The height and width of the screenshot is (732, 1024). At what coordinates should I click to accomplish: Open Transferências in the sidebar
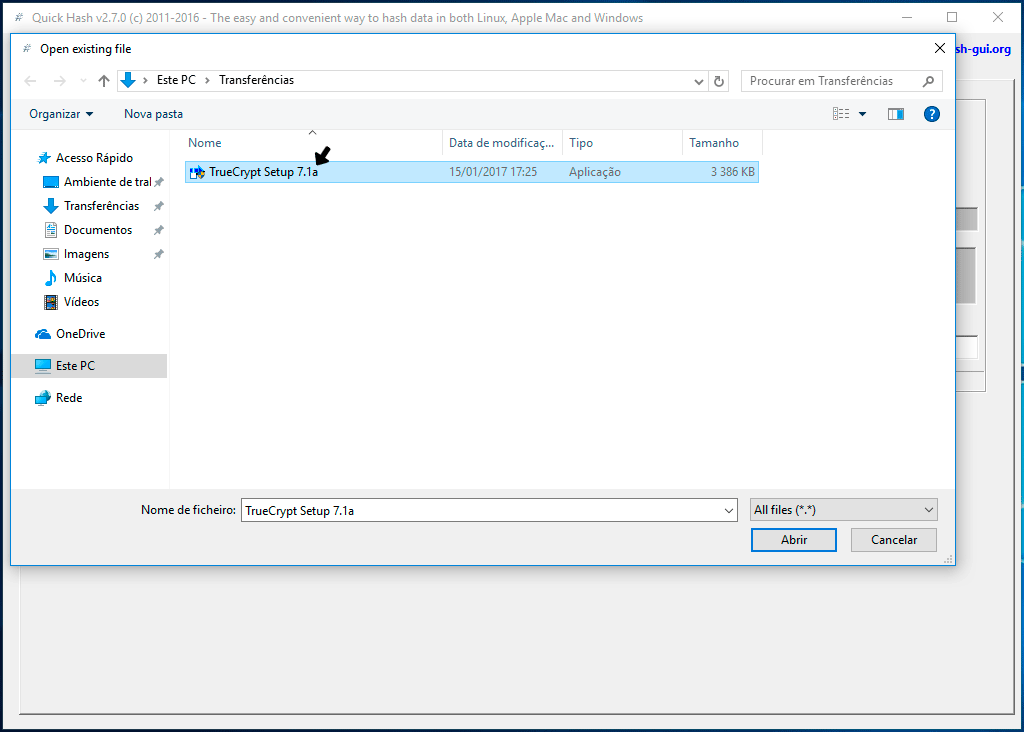click(x=101, y=206)
